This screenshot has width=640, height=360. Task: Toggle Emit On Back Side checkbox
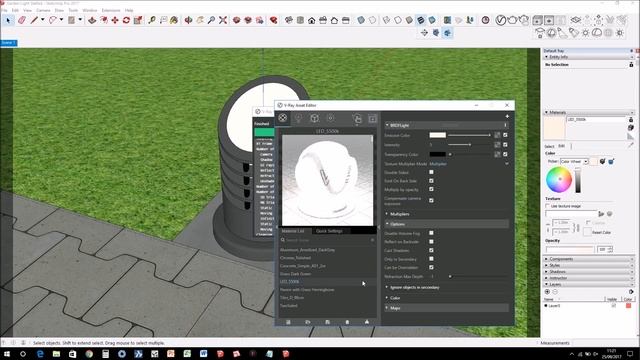431,181
